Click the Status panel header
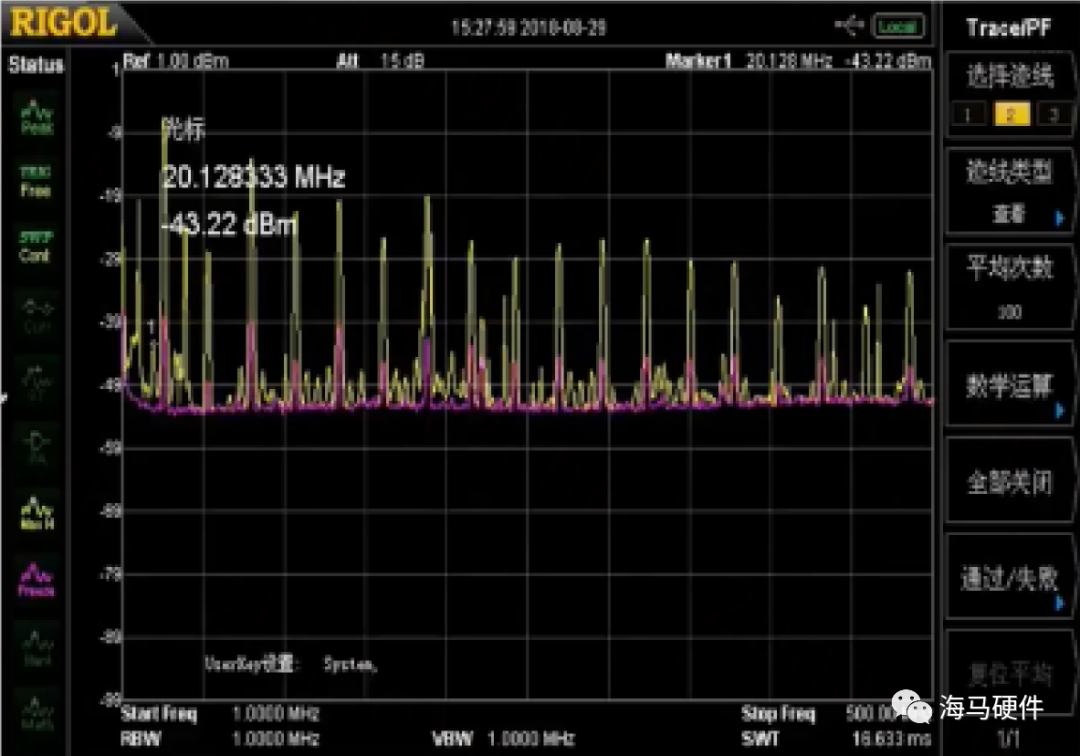This screenshot has height=756, width=1080. point(35,66)
